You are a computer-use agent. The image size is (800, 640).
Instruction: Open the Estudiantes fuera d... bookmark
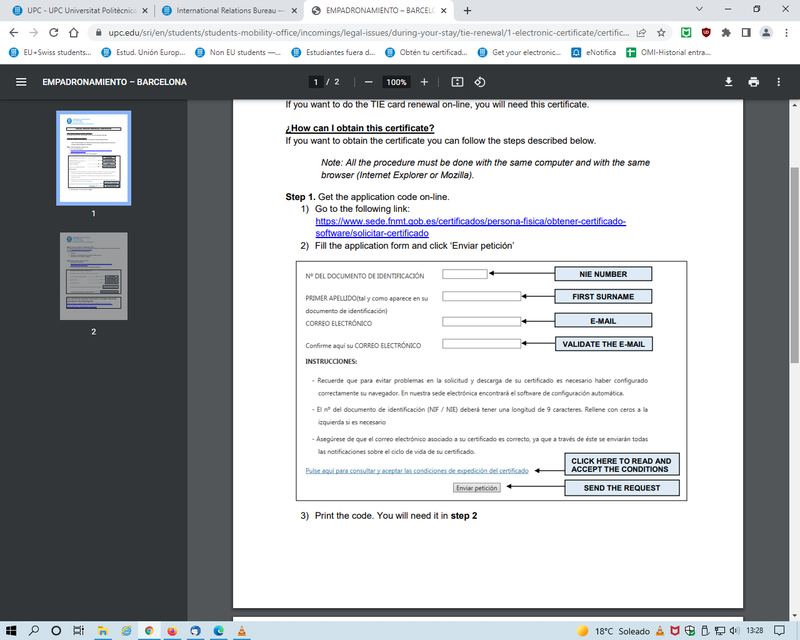(333, 52)
